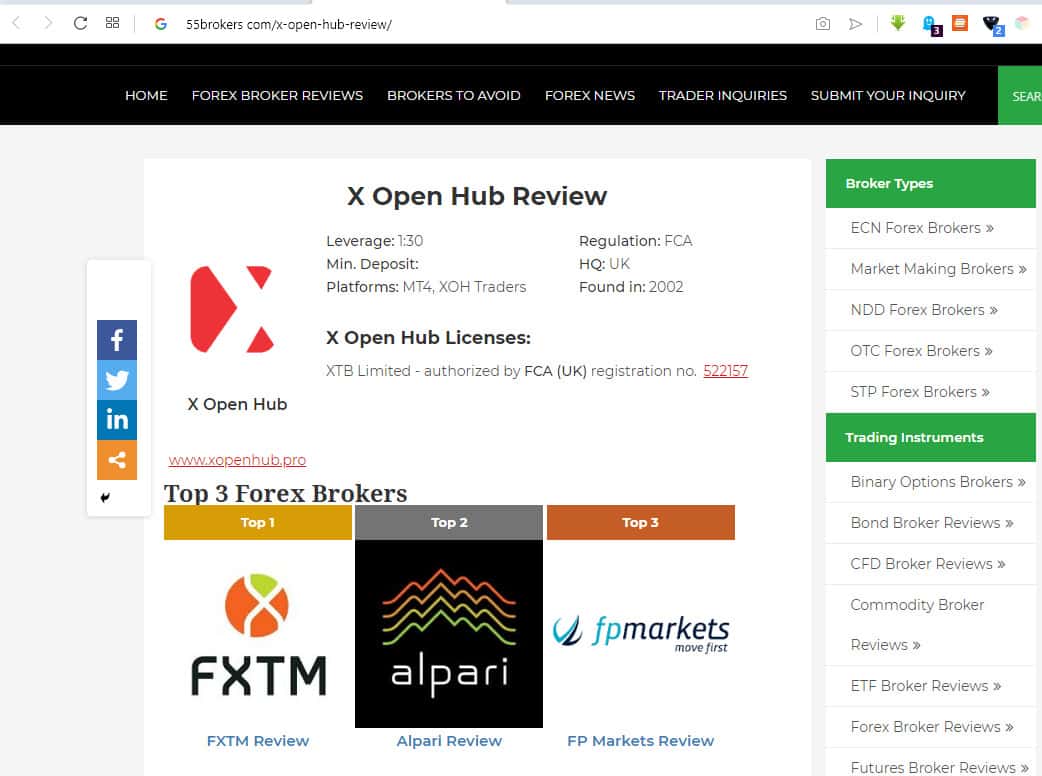Open Market Making Brokers category

tap(938, 269)
